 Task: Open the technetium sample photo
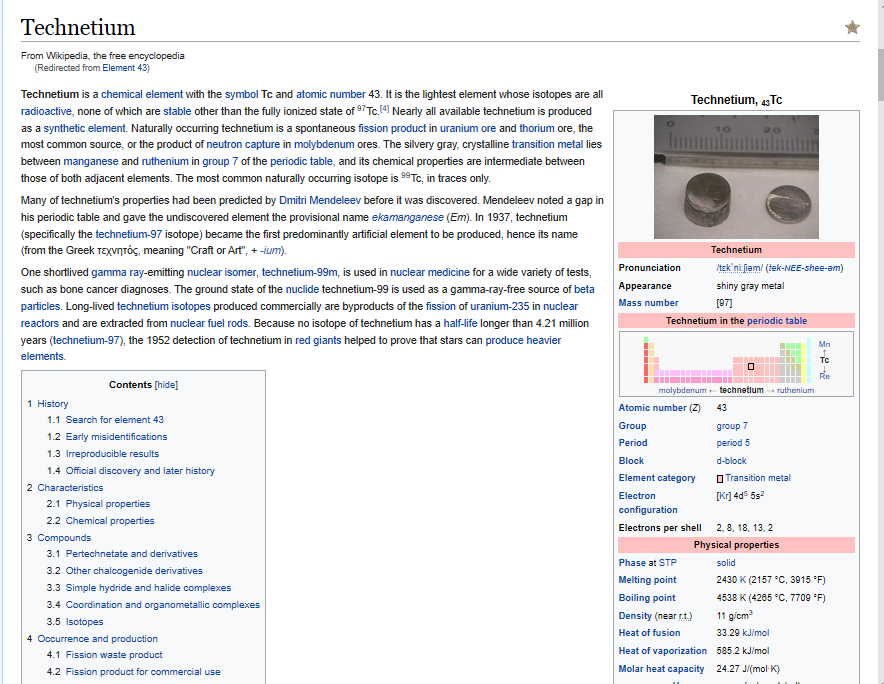coord(736,176)
